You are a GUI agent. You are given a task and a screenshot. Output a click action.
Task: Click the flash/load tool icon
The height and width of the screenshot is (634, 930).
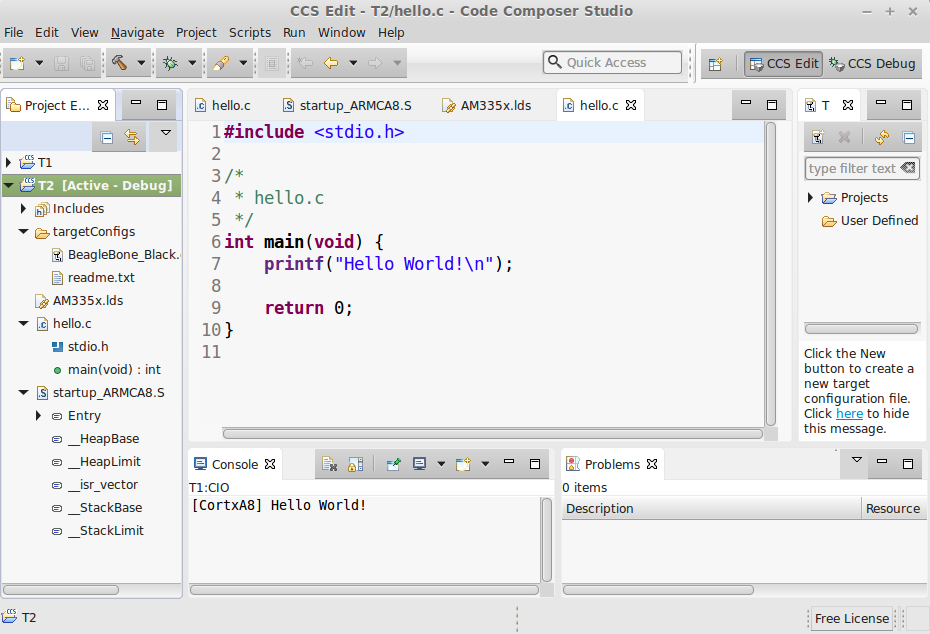221,63
